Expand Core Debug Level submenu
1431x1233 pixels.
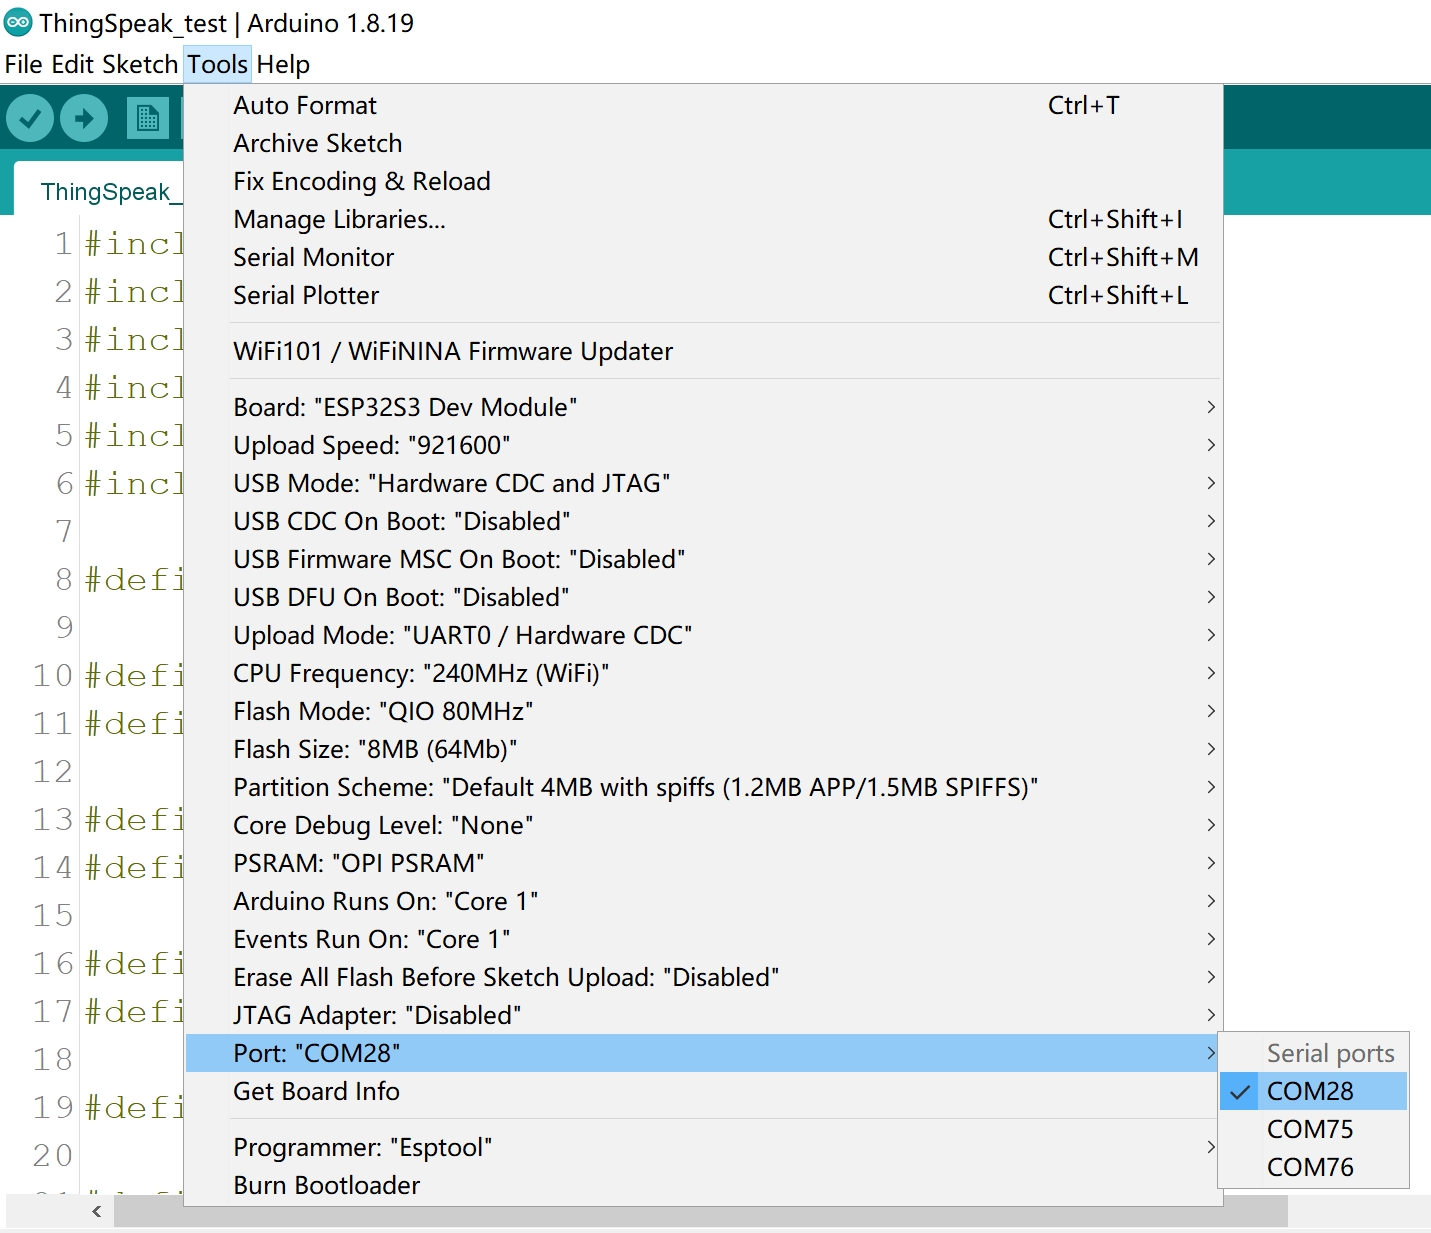[703, 825]
